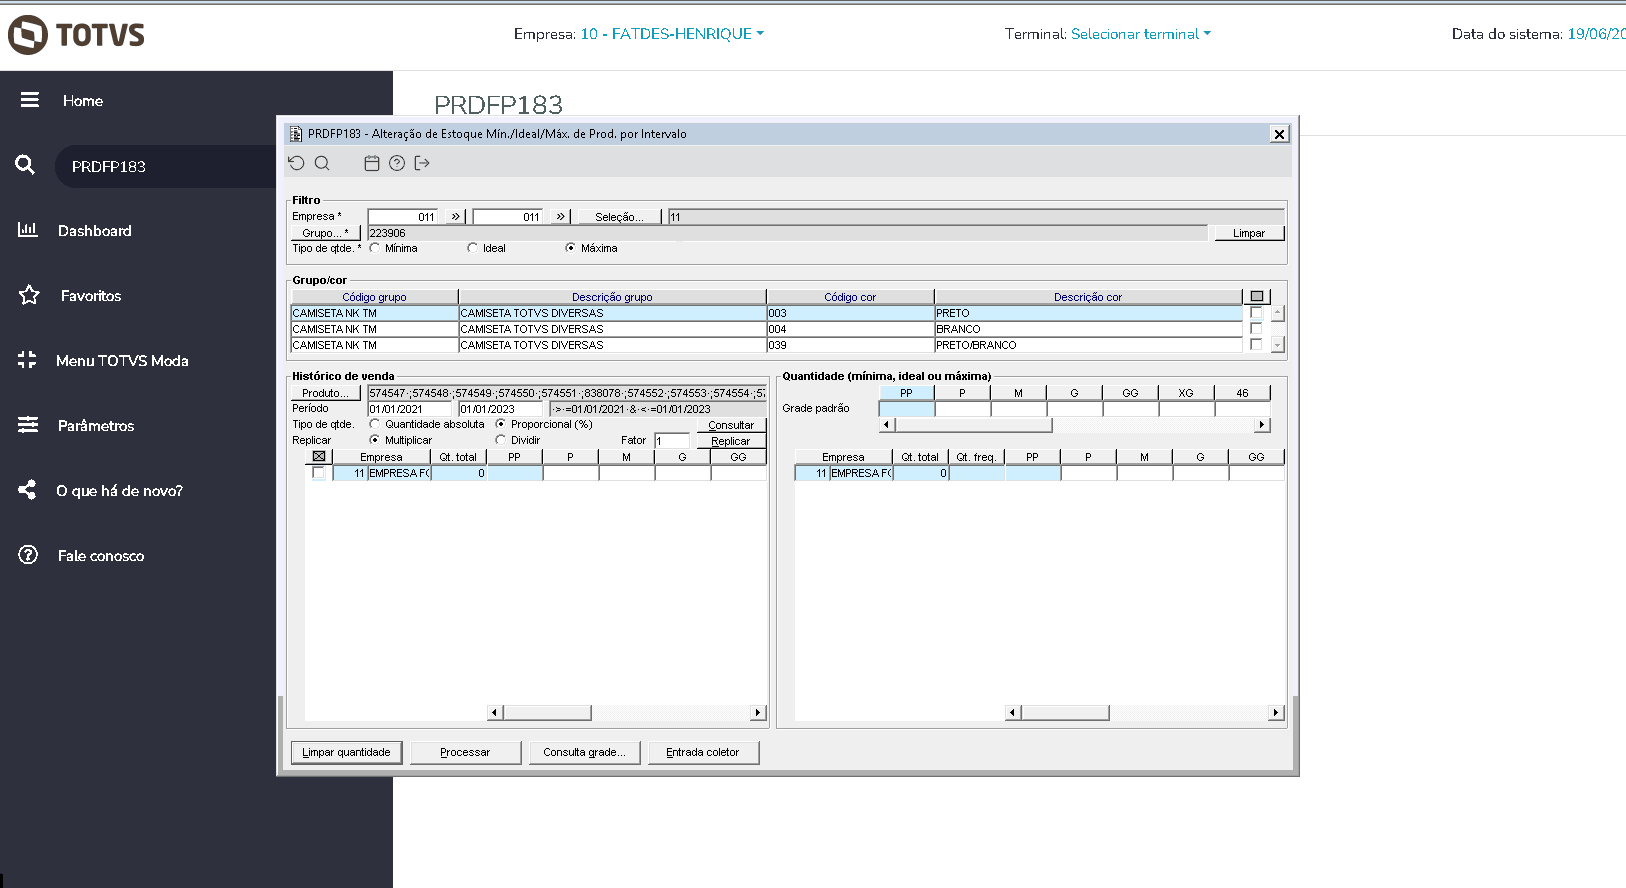This screenshot has width=1626, height=888.
Task: Click the Grupo/cor list scroll down arrow
Action: [x=1277, y=345]
